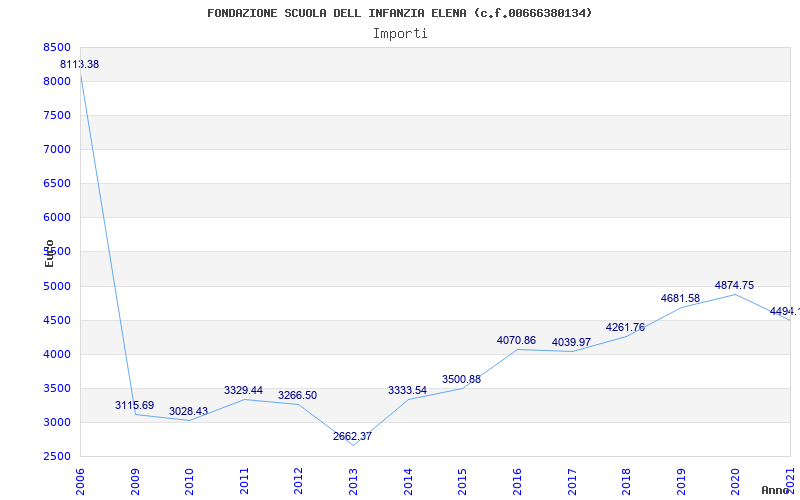Click x-axis year 2009
The image size is (800, 500).
pyautogui.click(x=135, y=482)
